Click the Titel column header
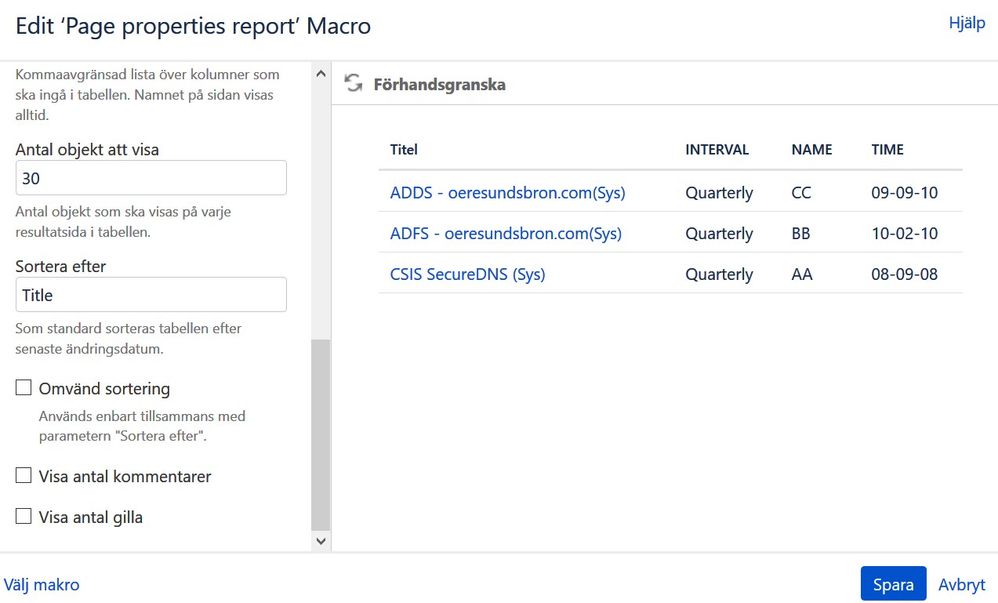Viewport: 998px width, 603px height. pos(404,150)
